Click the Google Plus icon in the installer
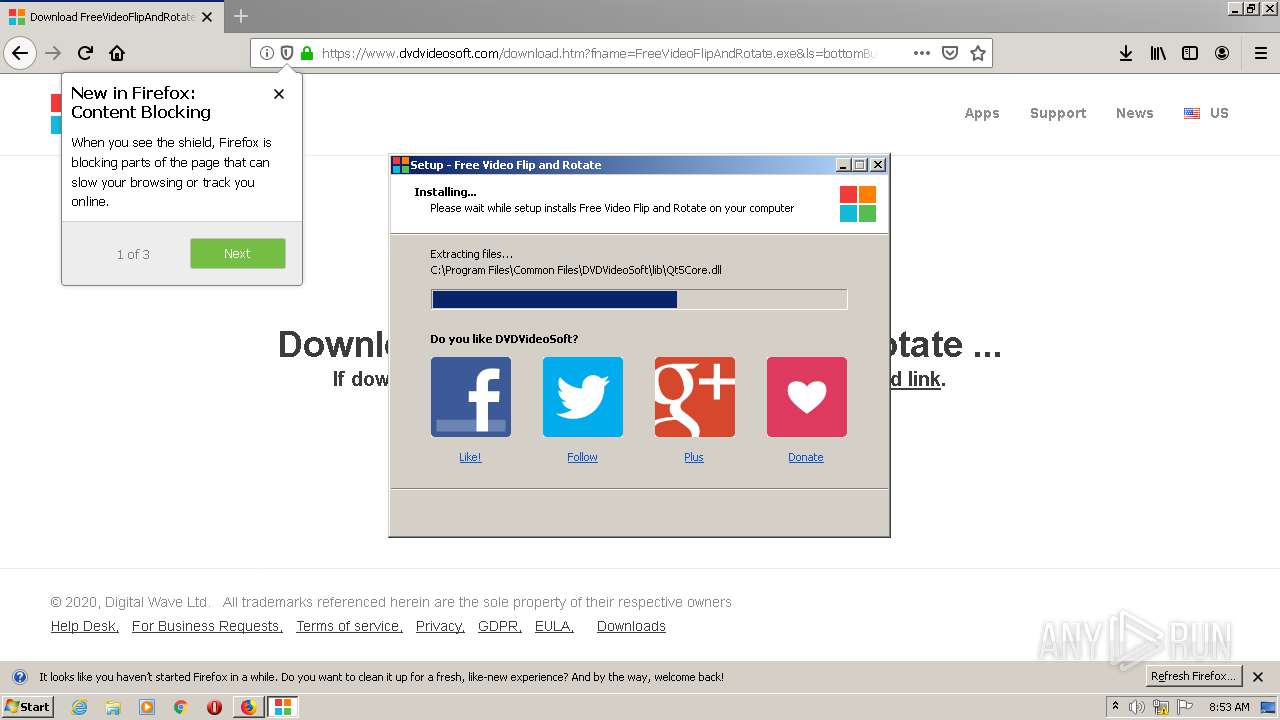Viewport: 1280px width, 720px height. 695,397
